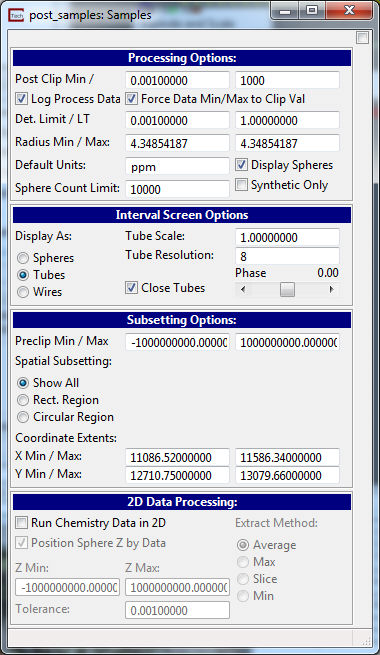Click Sphere Count Limit field
380x655 pixels.
[x=177, y=189]
